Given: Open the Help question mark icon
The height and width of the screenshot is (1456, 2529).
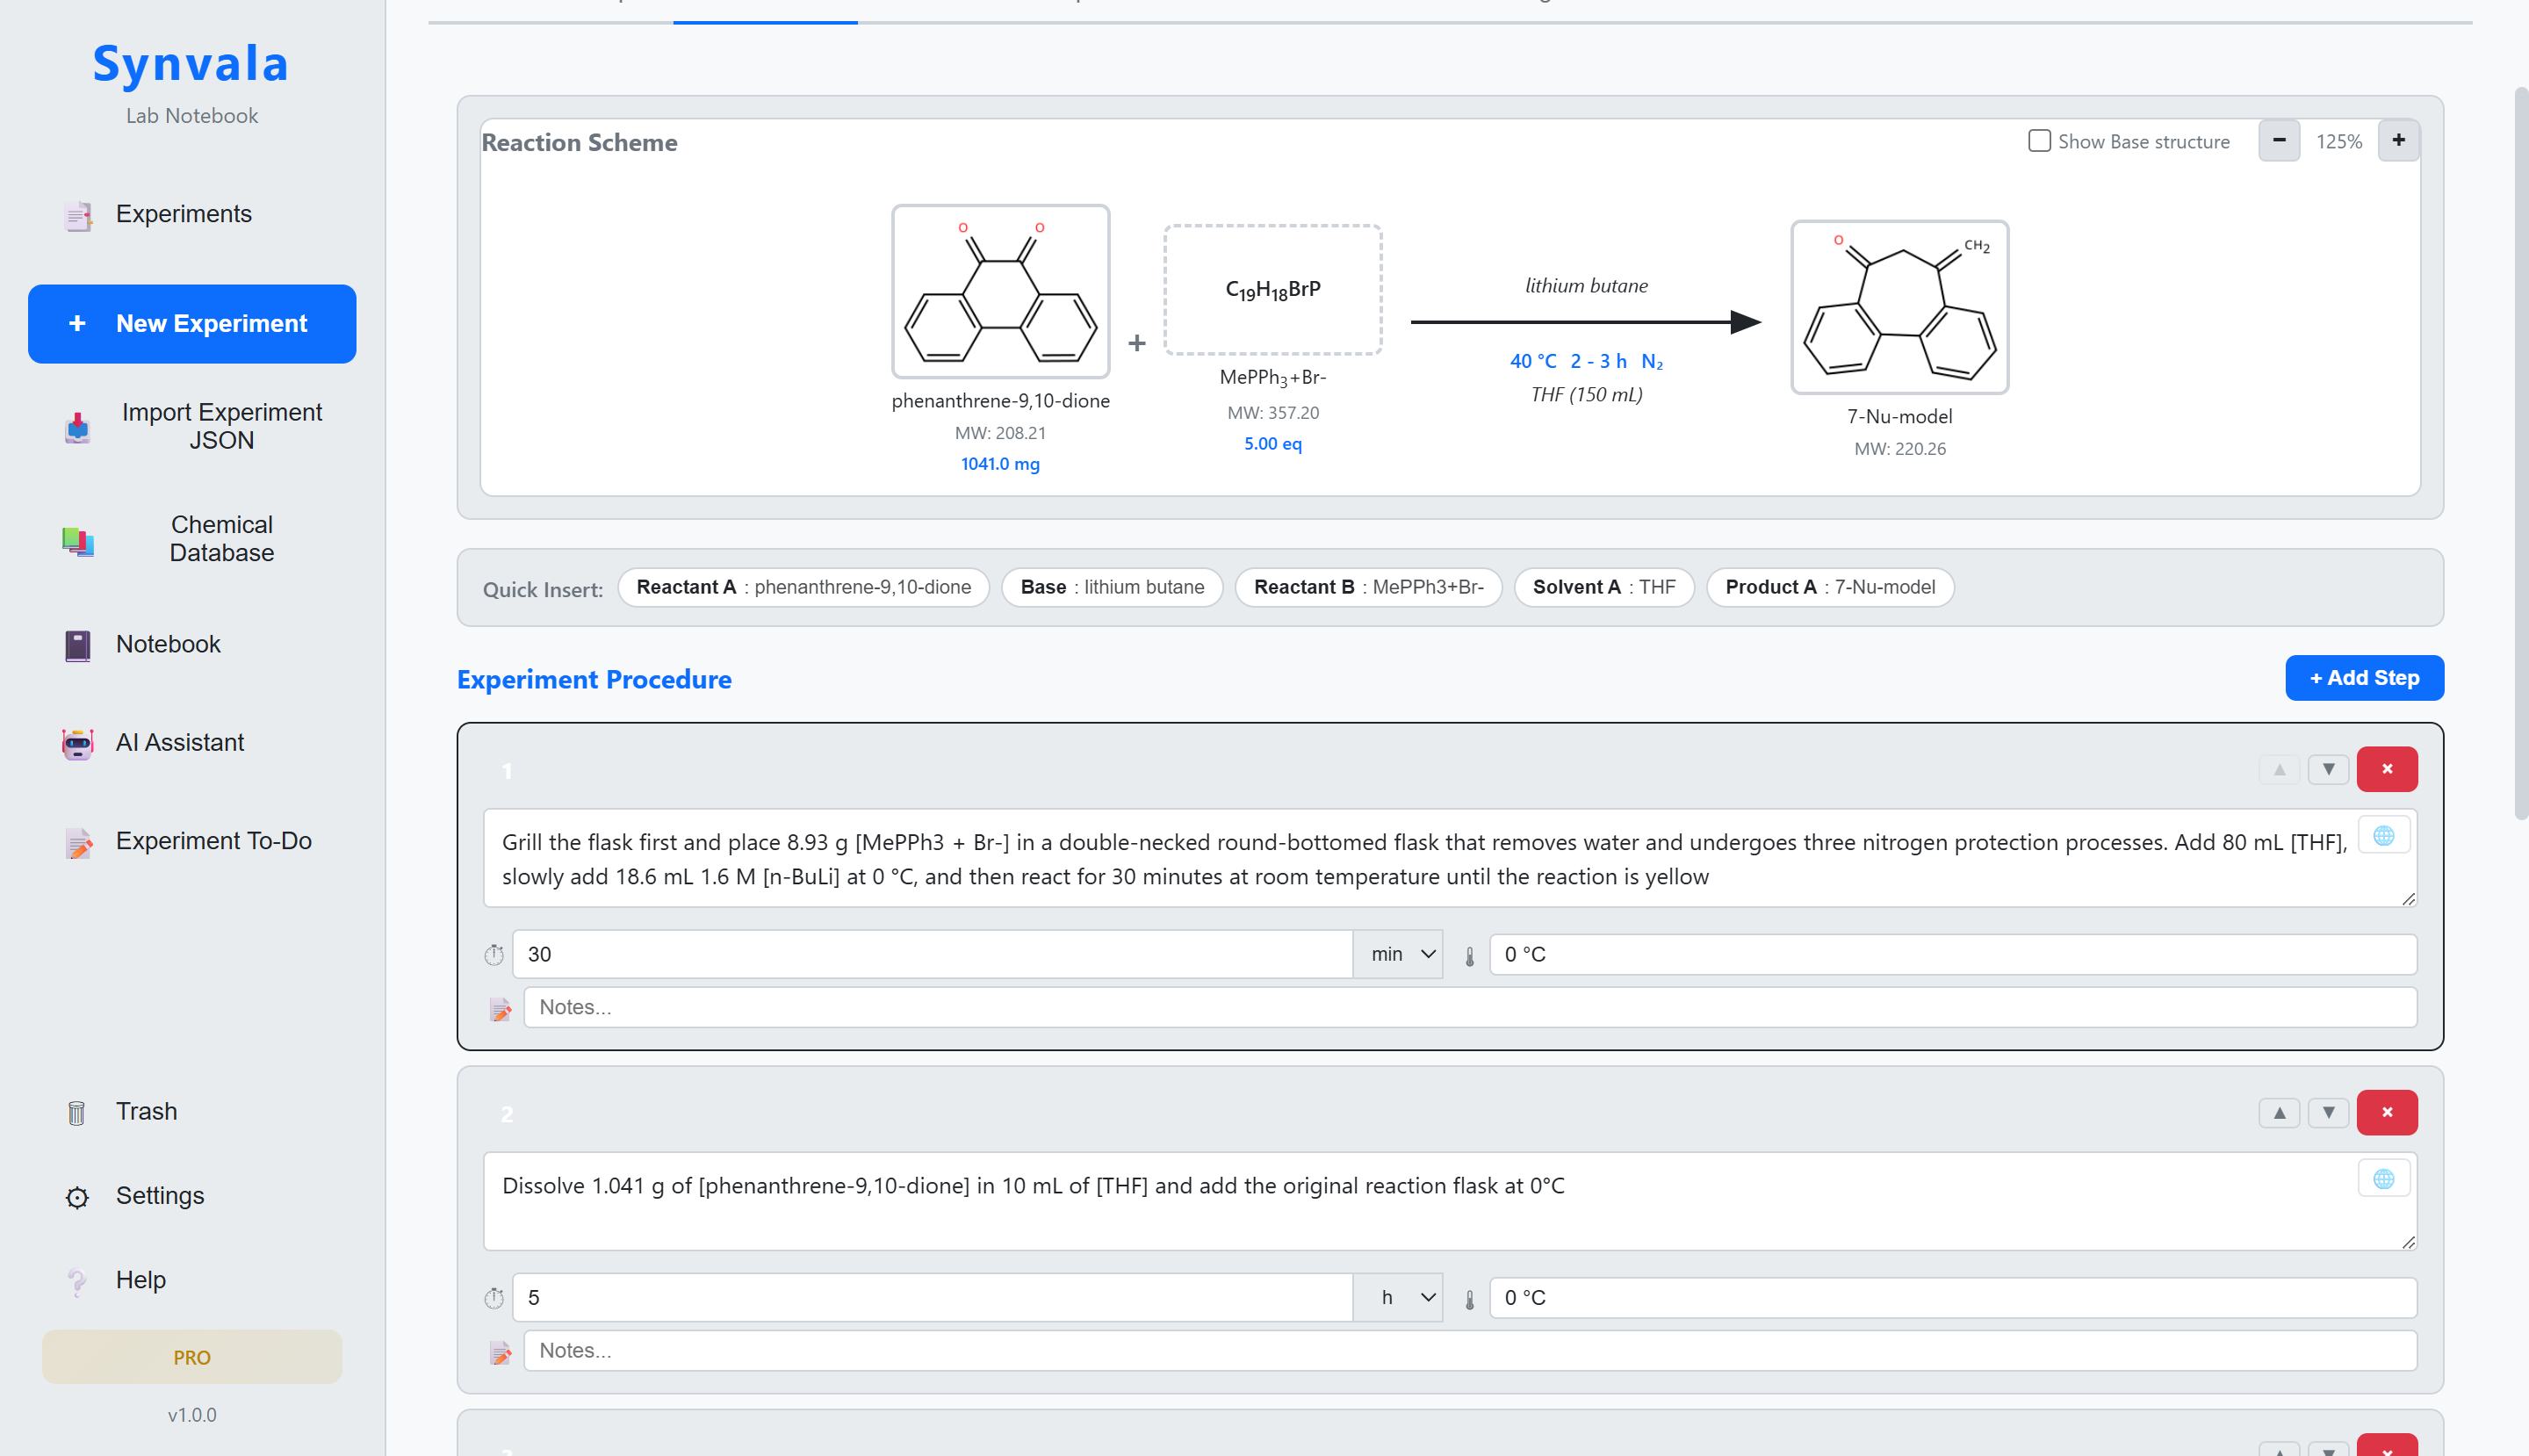Looking at the screenshot, I should 77,1281.
